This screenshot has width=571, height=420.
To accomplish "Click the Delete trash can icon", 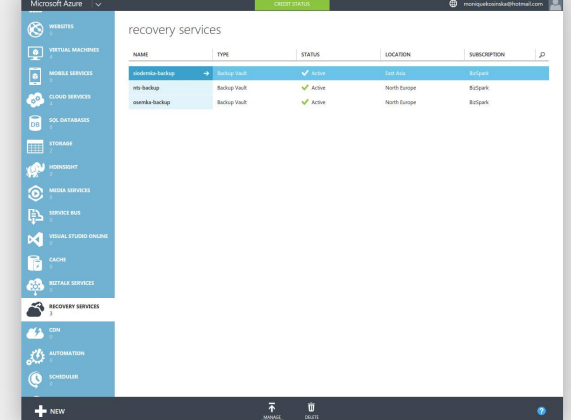I will coord(311,407).
